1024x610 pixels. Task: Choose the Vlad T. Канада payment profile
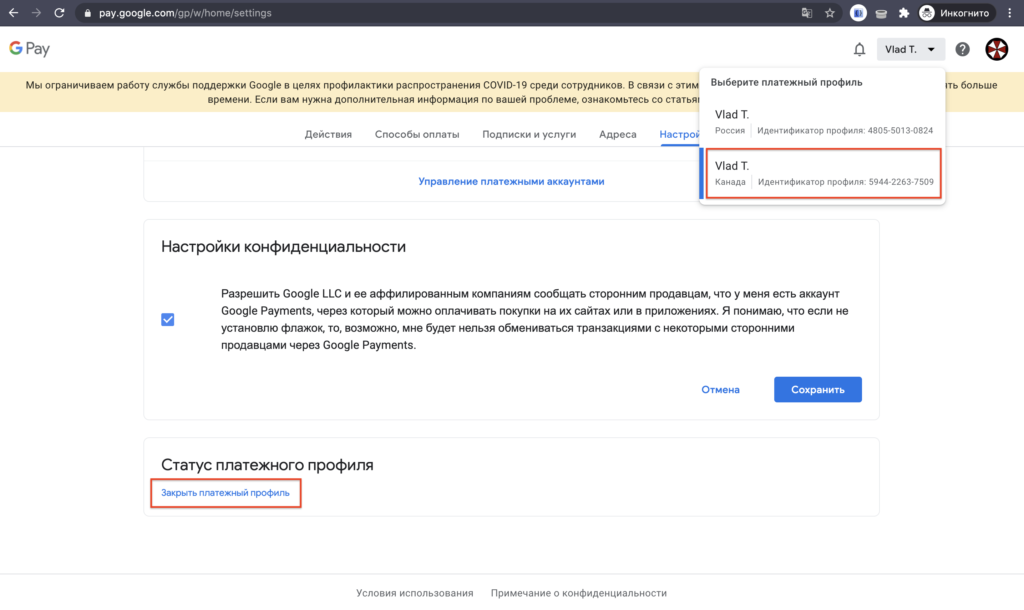tap(823, 173)
